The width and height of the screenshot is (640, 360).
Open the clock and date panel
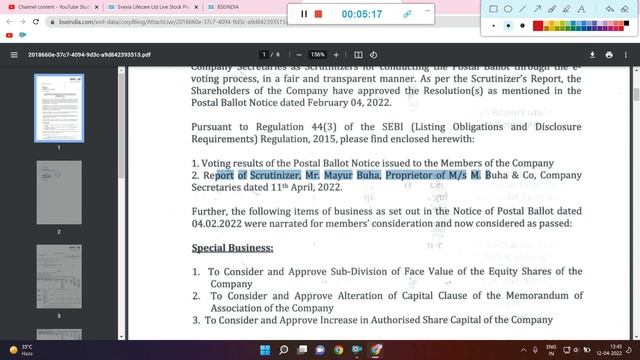(609, 350)
